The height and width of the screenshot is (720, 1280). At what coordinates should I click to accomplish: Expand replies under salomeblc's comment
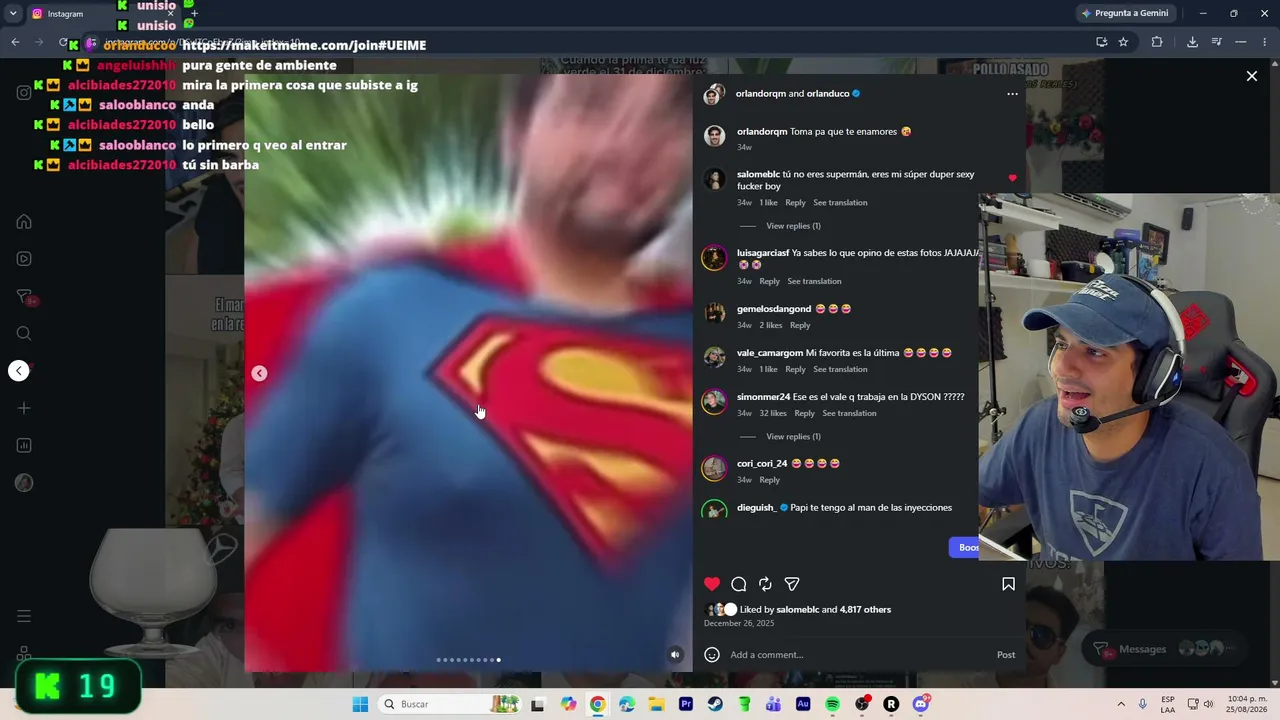[x=793, y=226]
